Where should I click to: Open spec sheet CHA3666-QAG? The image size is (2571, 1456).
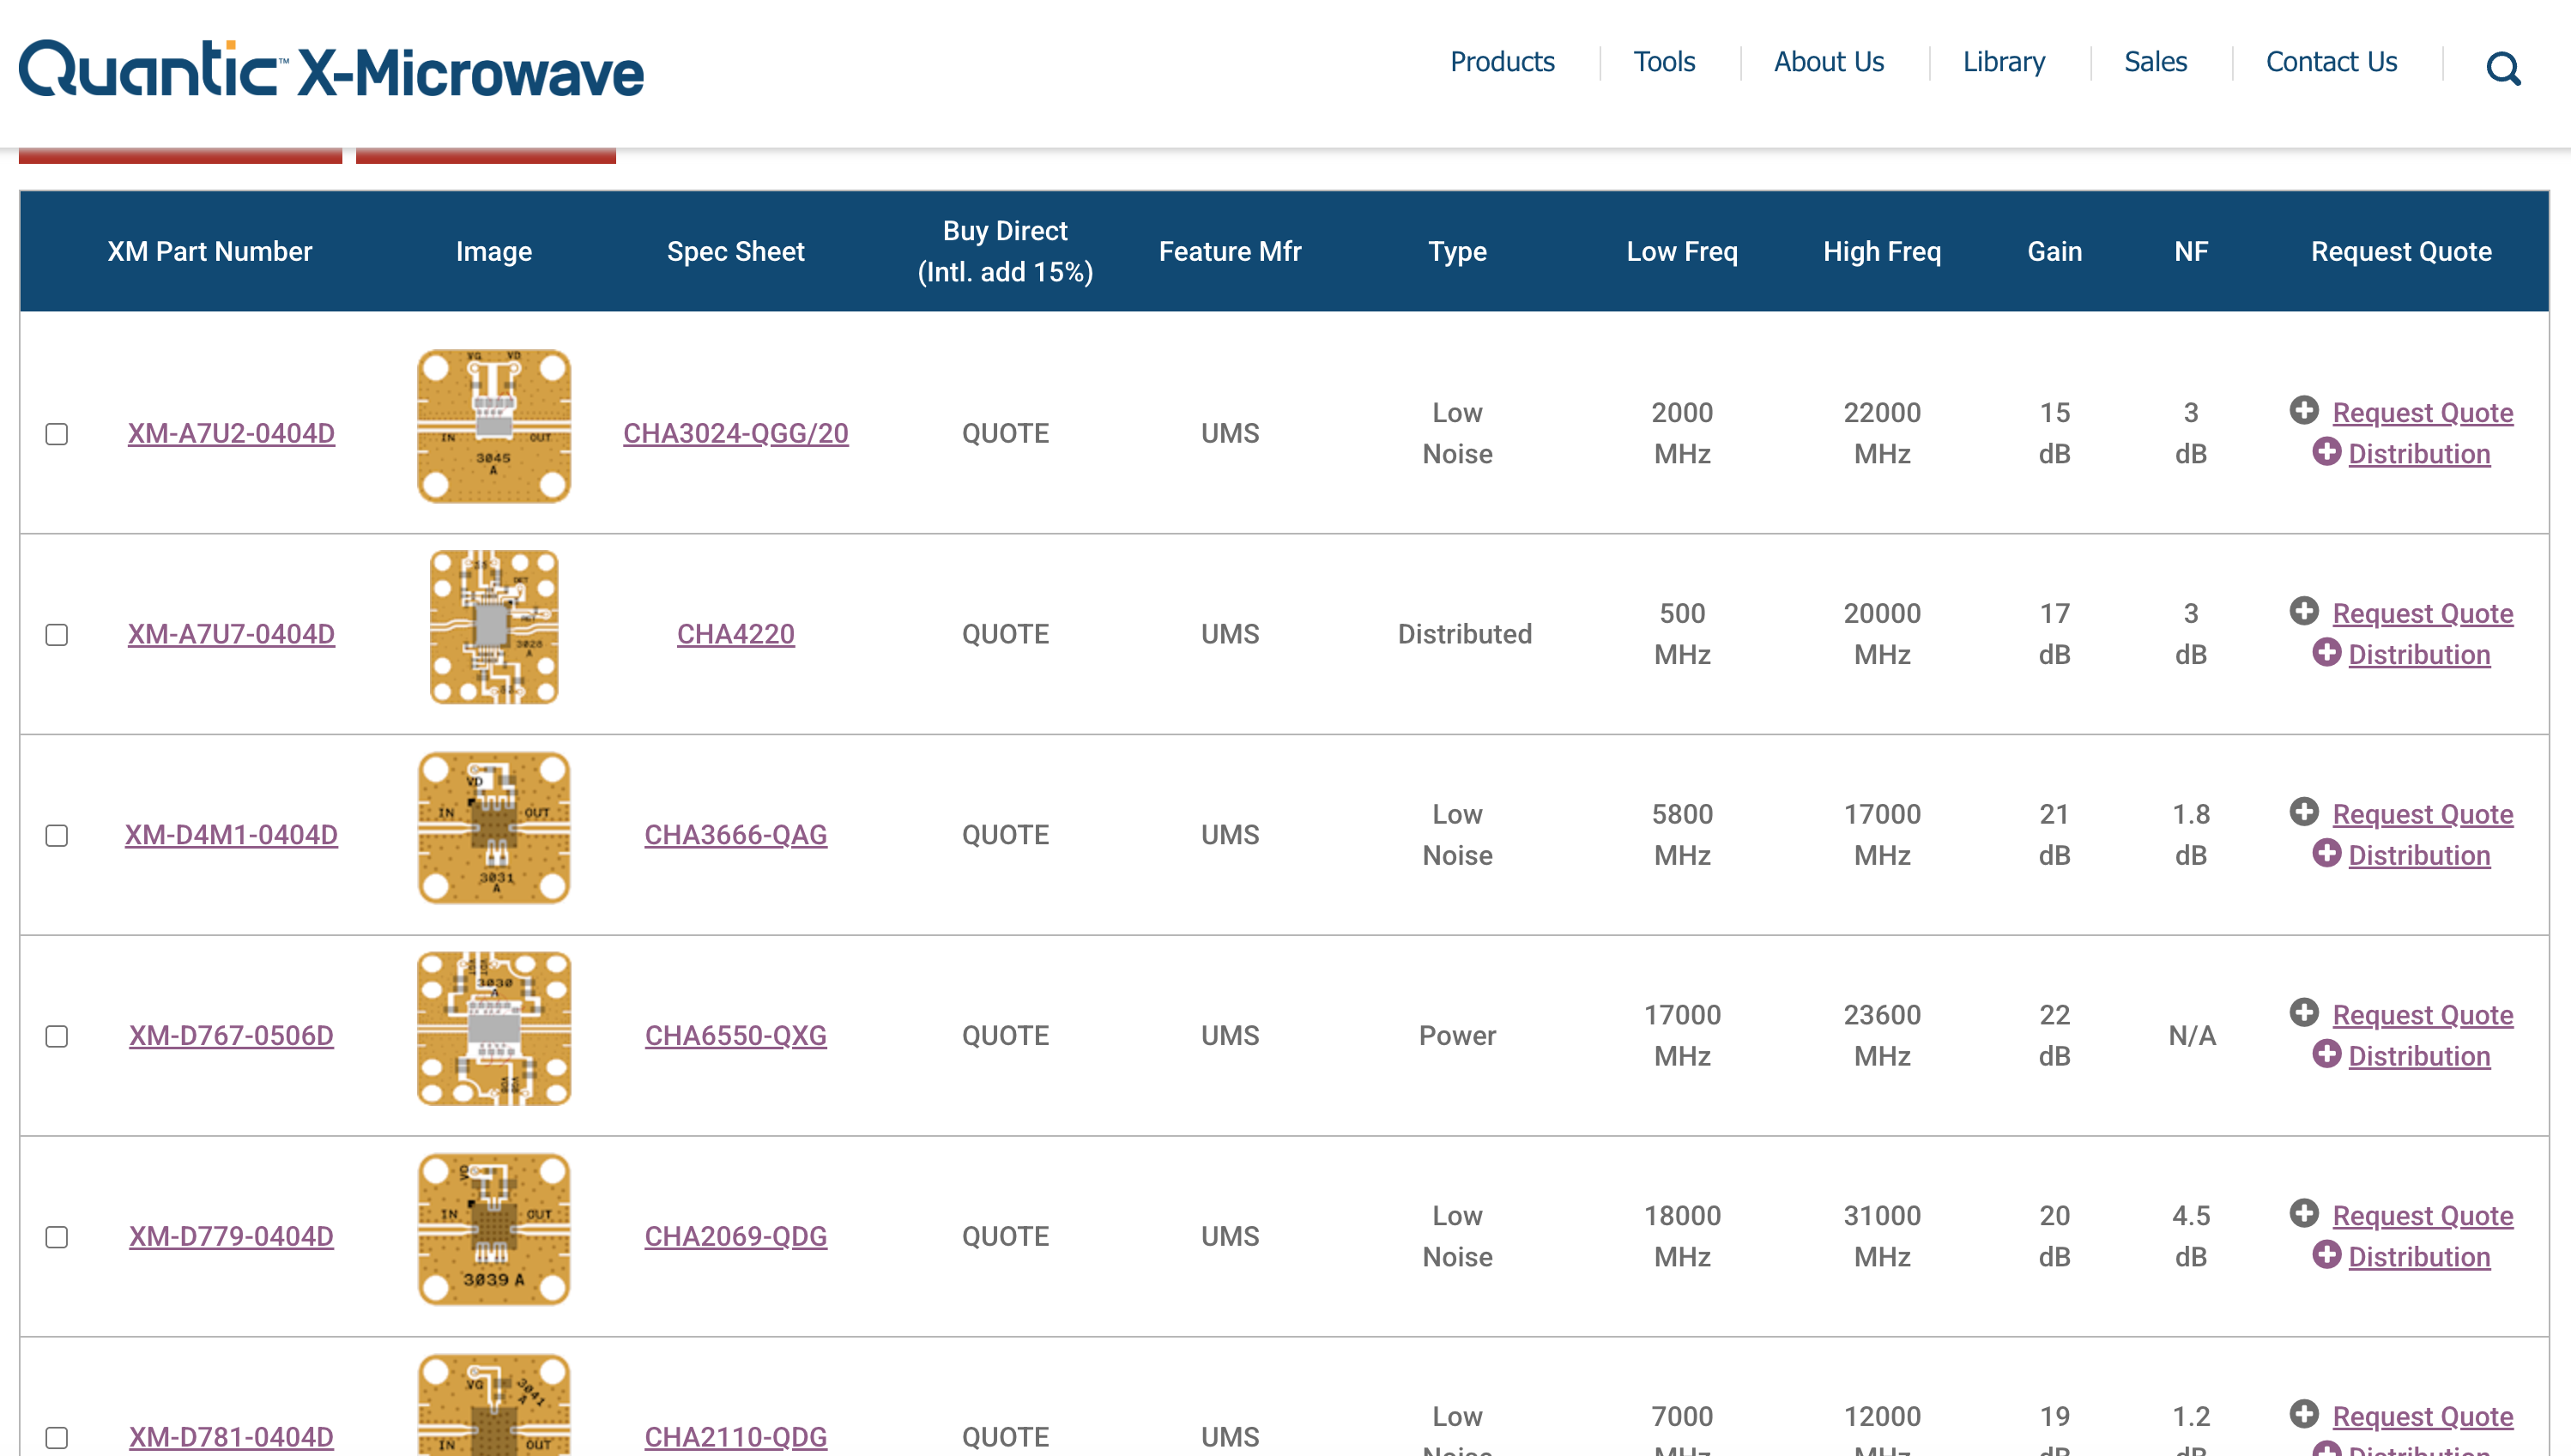(x=736, y=835)
